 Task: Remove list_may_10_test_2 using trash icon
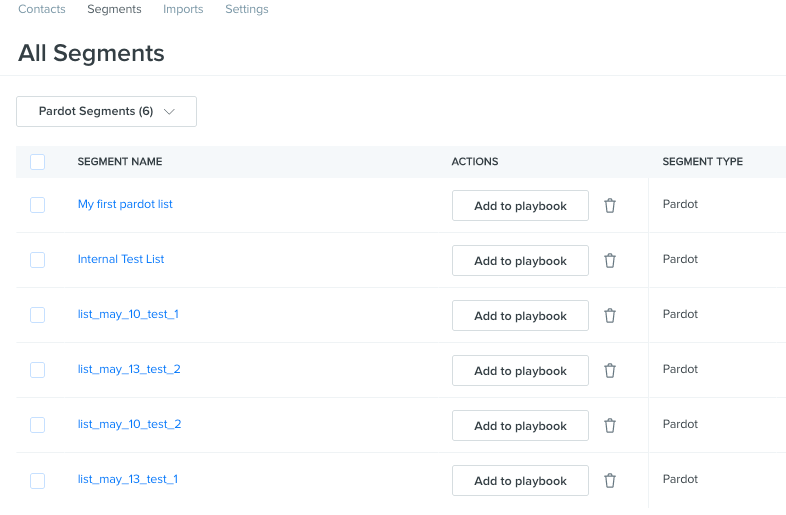(x=610, y=426)
